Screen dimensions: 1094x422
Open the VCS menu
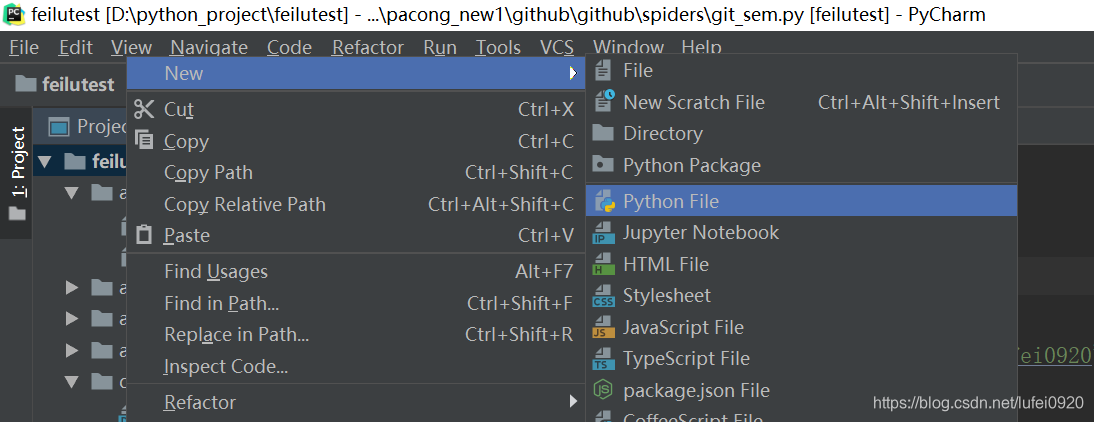(557, 47)
